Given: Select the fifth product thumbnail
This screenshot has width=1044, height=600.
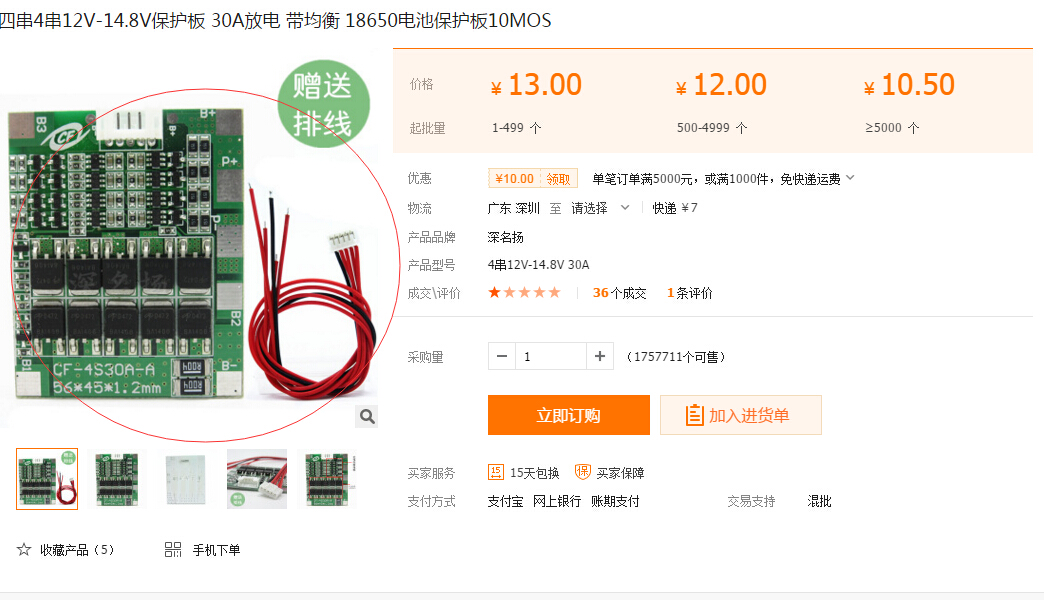Looking at the screenshot, I should pos(328,479).
